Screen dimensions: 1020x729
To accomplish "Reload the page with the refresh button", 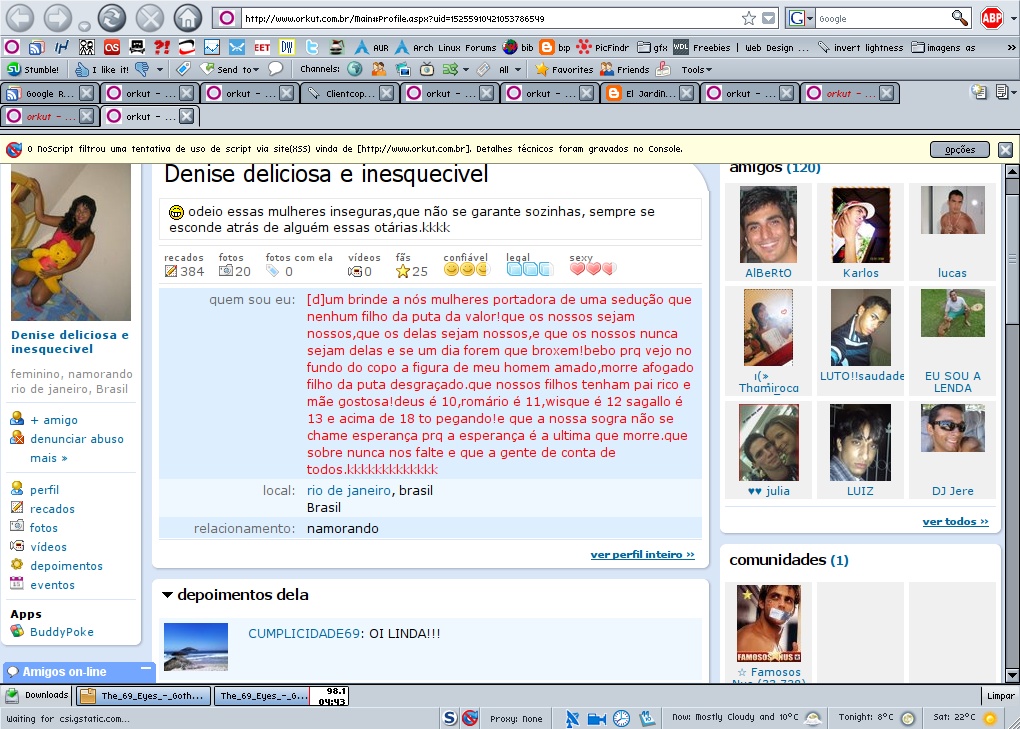I will pos(112,18).
